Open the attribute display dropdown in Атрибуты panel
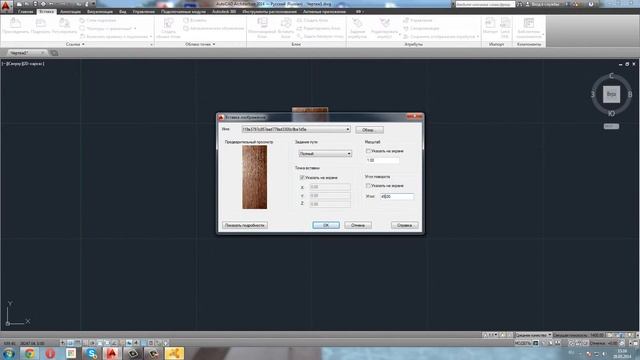 478,36
